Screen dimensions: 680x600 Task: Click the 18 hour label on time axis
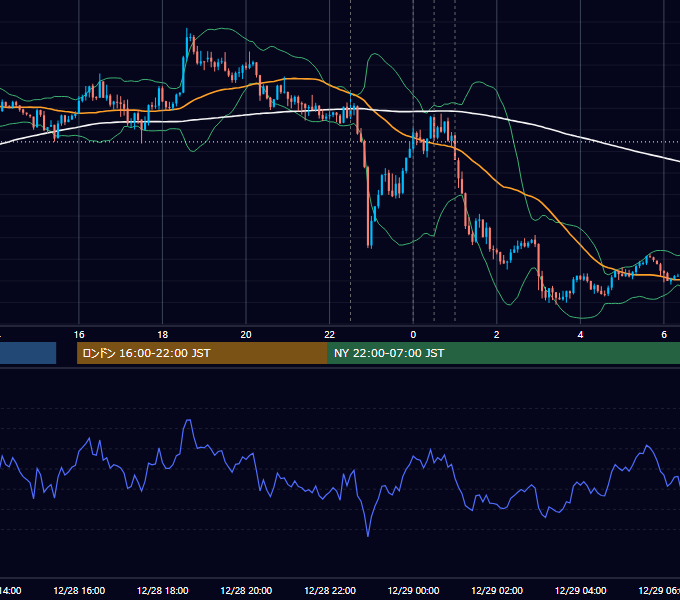[163, 335]
